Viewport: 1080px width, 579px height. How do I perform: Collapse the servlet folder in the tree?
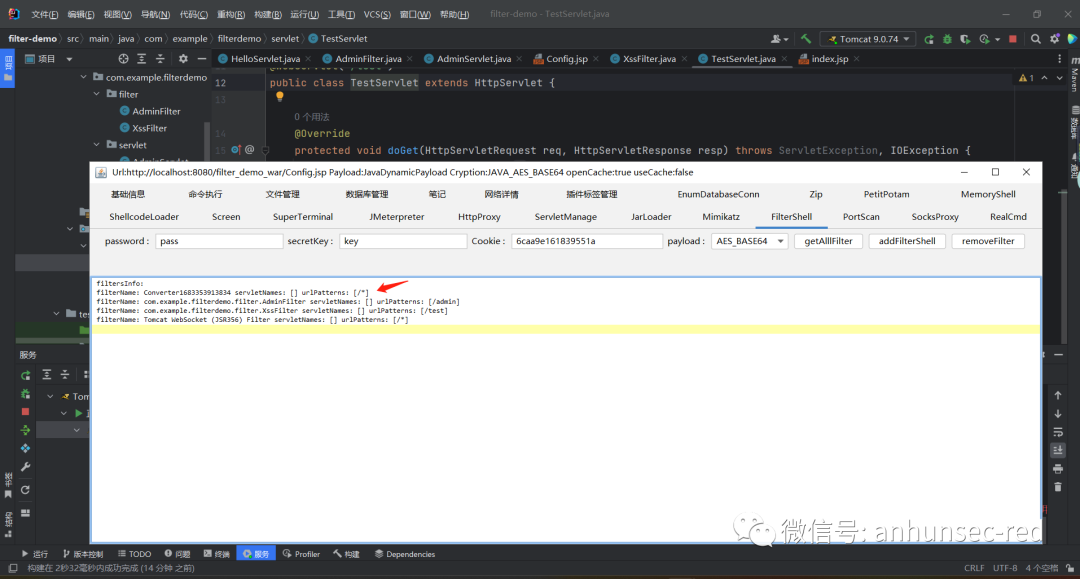pos(96,145)
